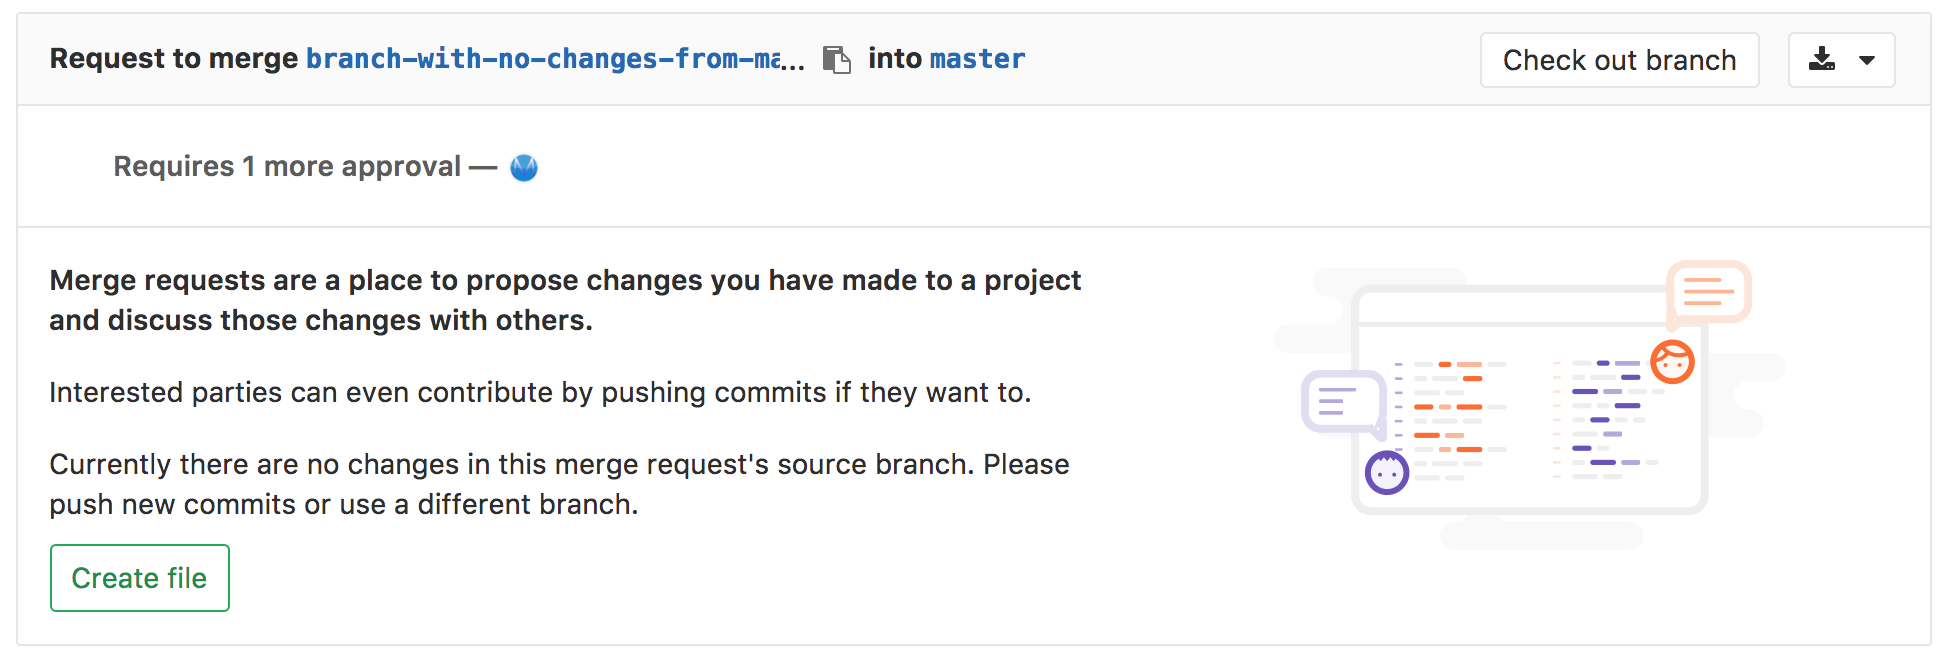Click the "Requires 1 more approval" text
Screen dimensions: 1944x662
coord(287,166)
